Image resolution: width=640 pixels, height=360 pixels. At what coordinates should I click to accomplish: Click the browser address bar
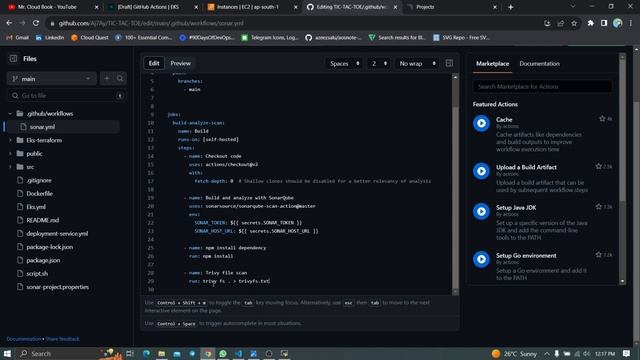click(x=294, y=23)
